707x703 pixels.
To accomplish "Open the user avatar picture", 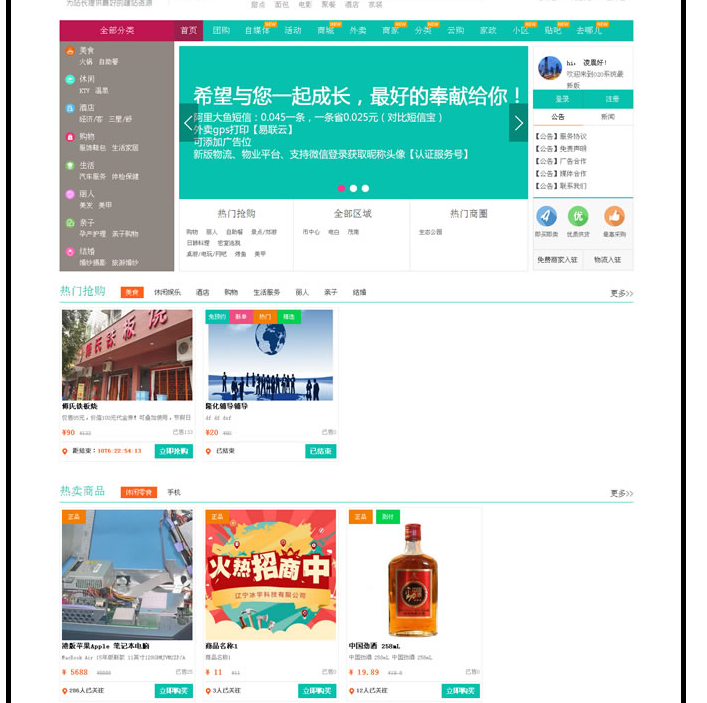I will click(x=550, y=68).
